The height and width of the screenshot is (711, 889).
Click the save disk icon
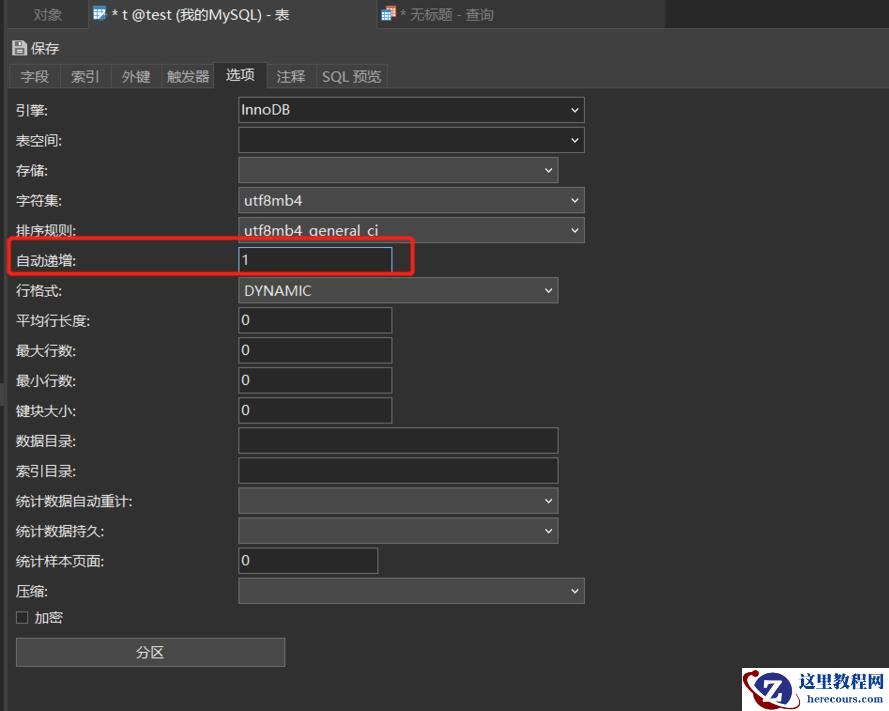click(19, 48)
